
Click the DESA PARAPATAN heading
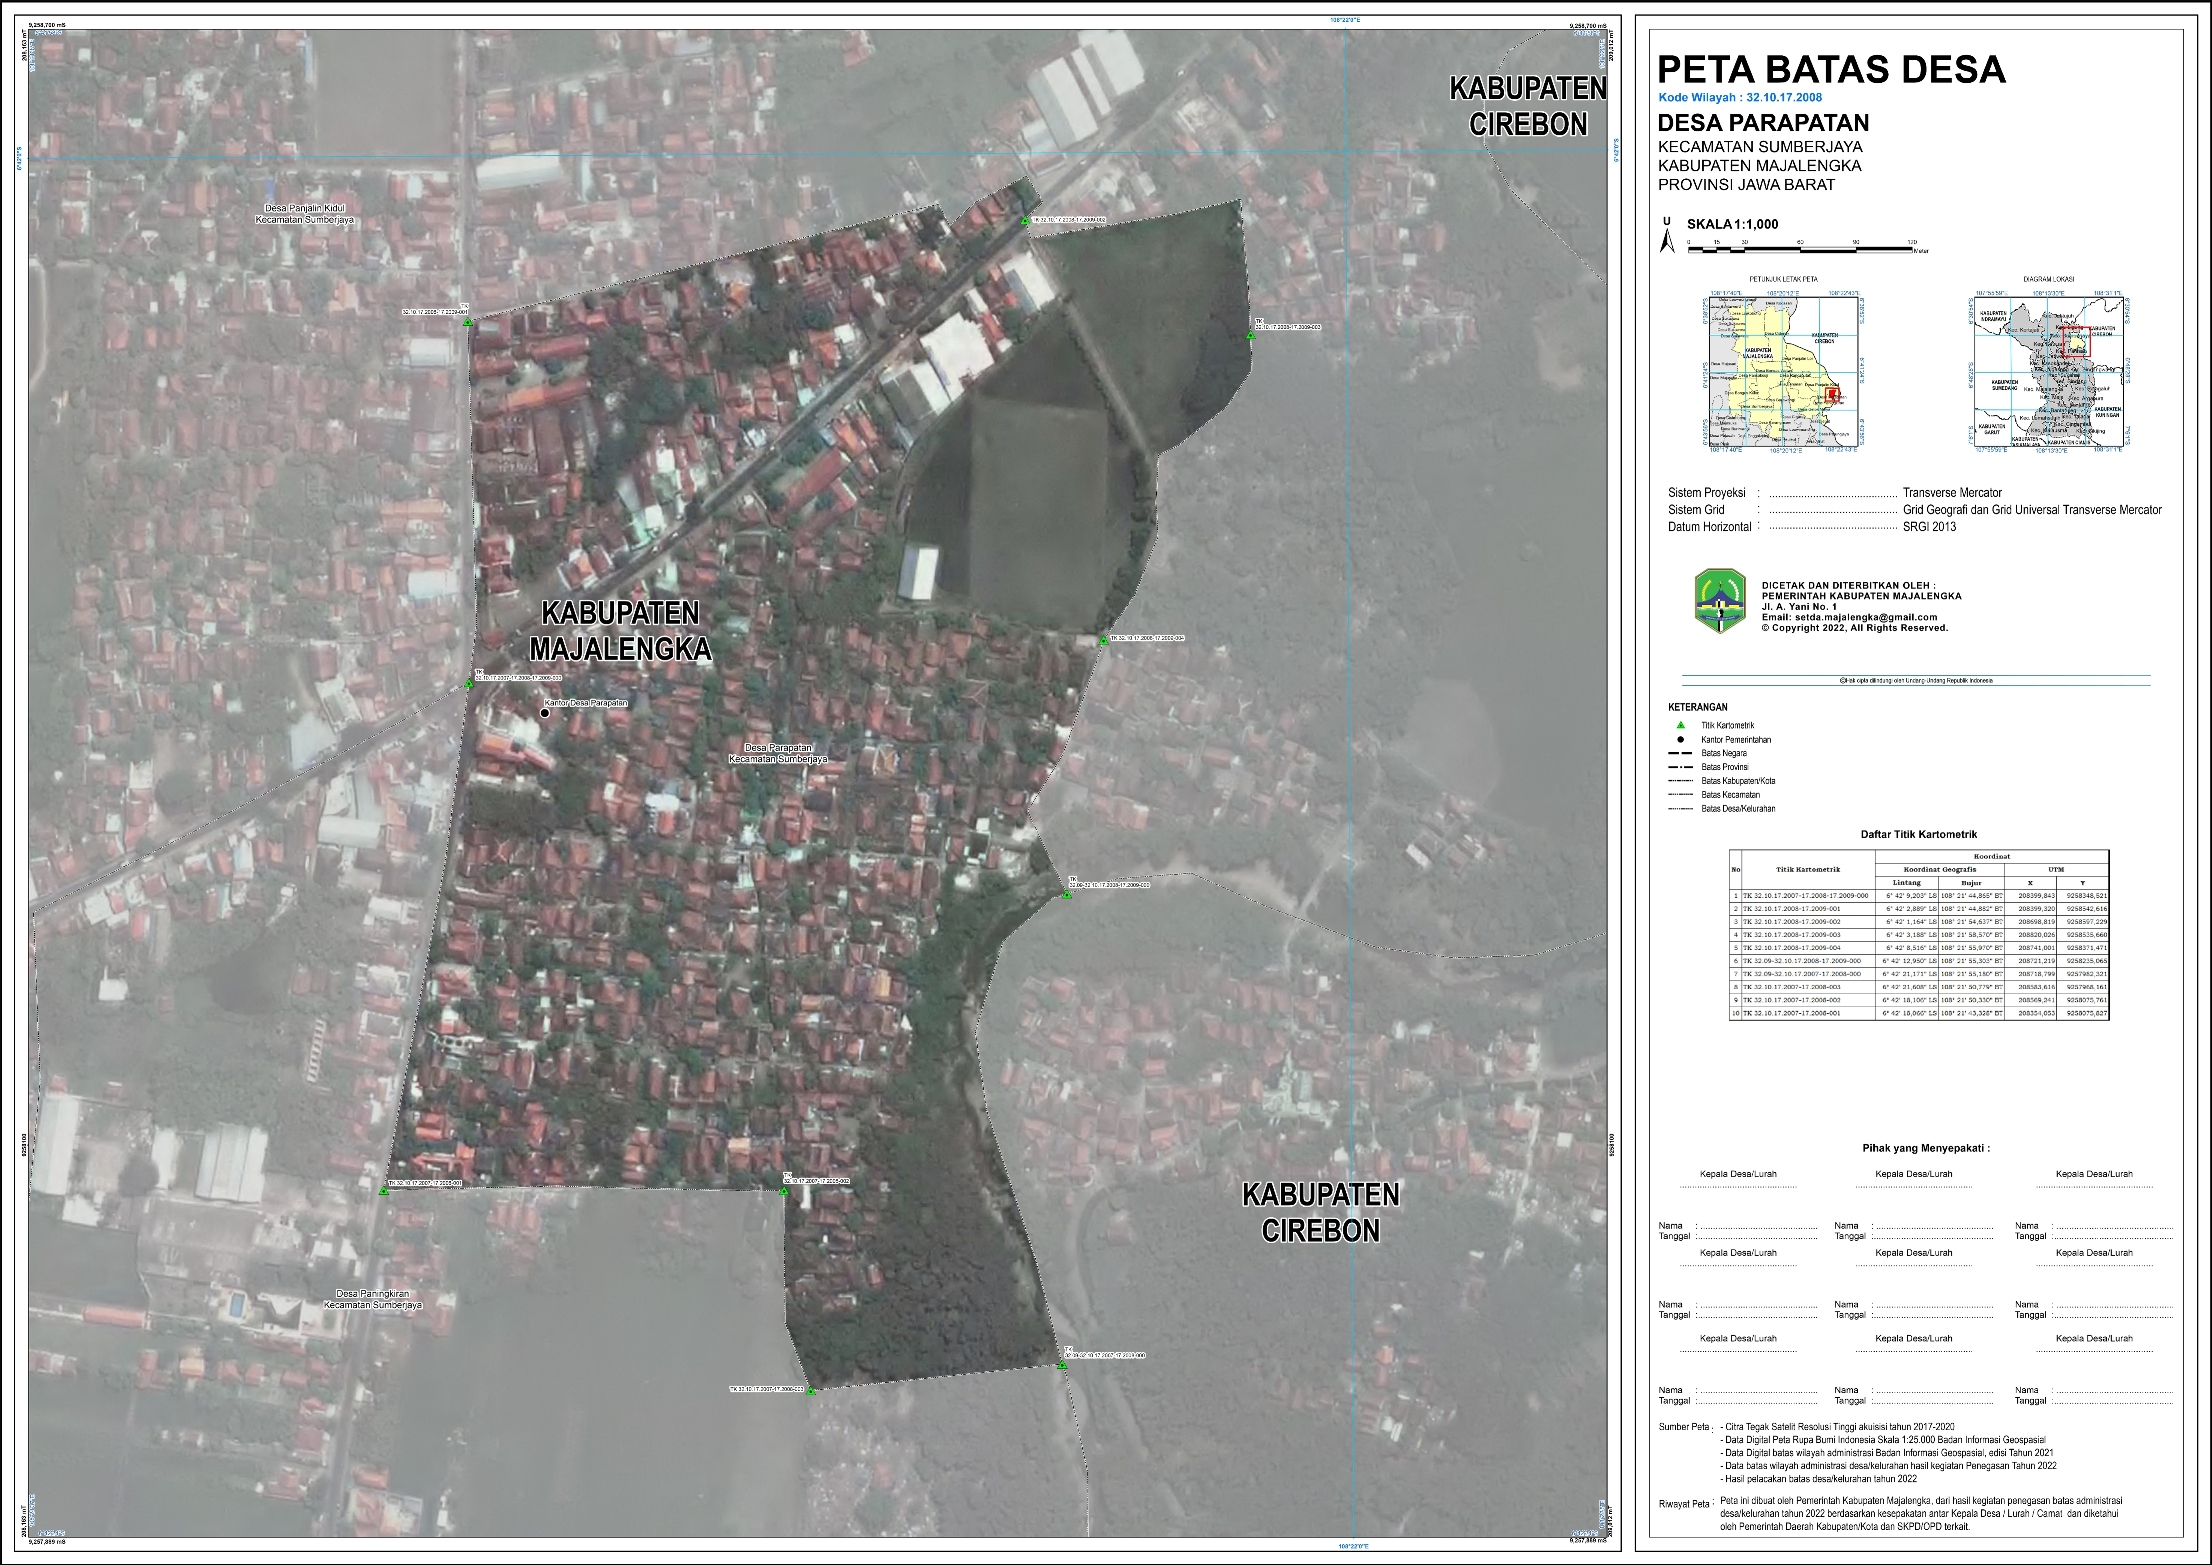click(1763, 123)
